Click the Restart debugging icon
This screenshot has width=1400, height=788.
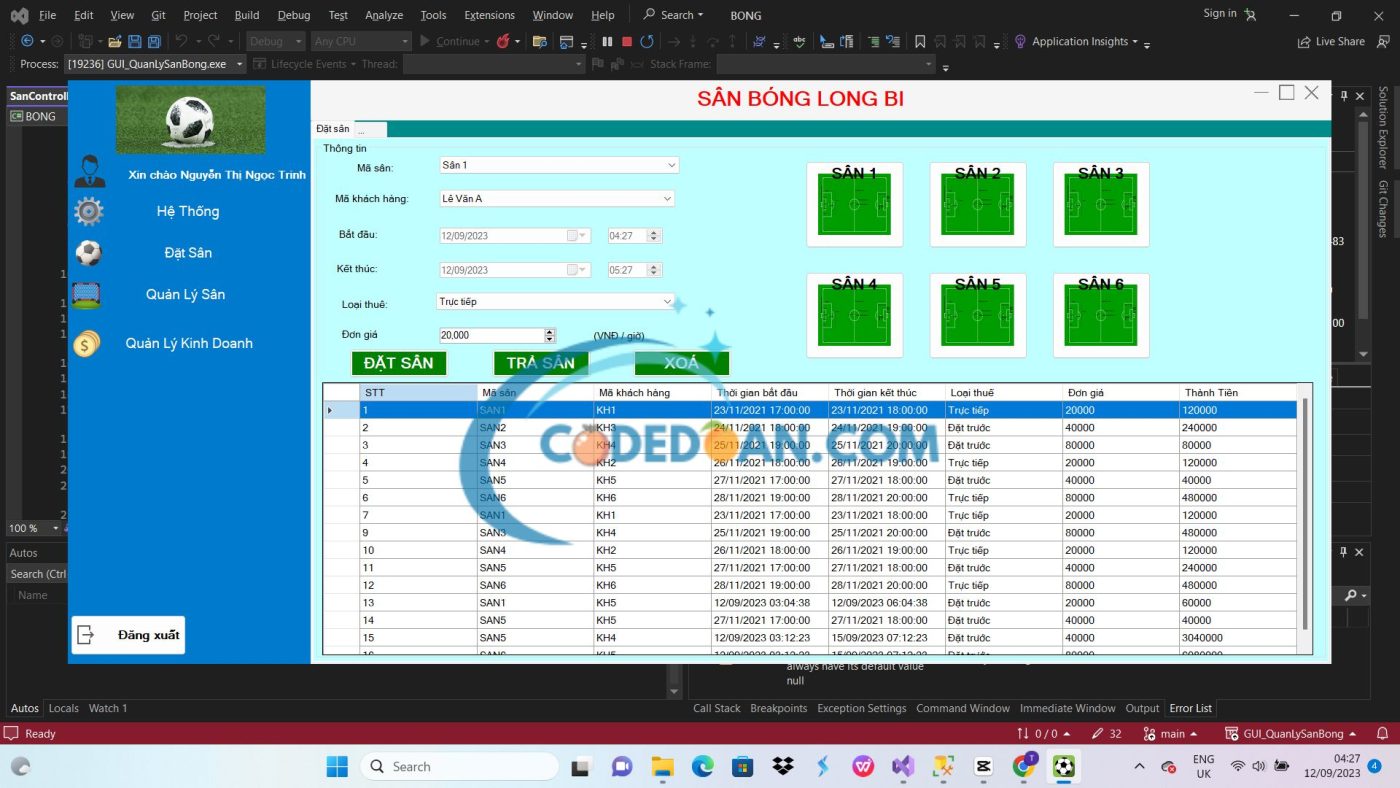[647, 41]
